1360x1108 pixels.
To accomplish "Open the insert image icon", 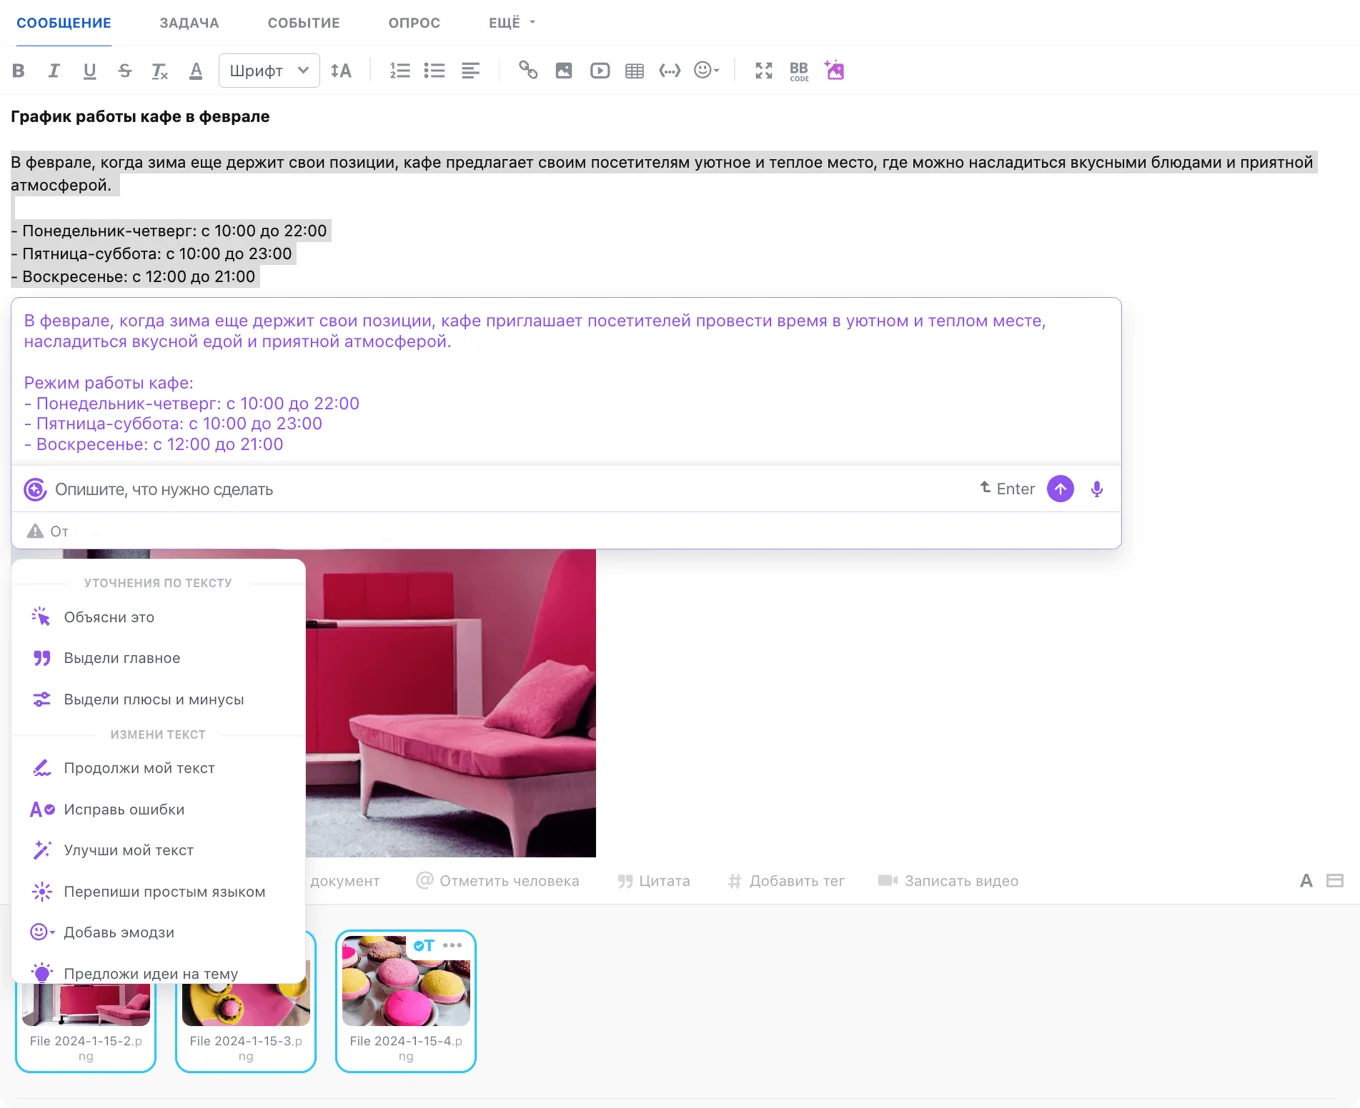I will click(x=563, y=70).
